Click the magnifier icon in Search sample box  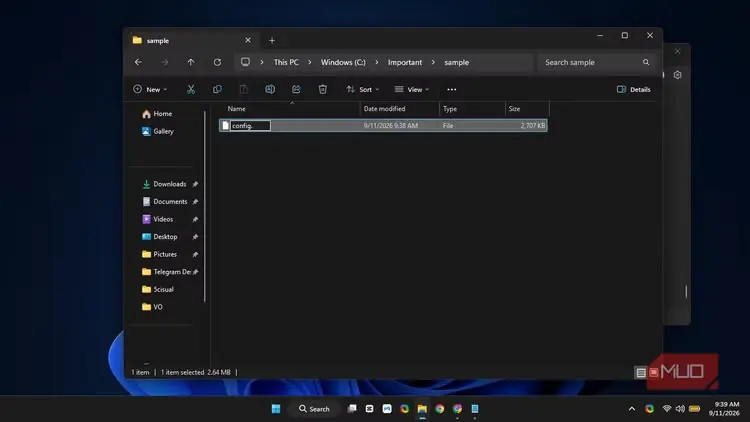646,62
